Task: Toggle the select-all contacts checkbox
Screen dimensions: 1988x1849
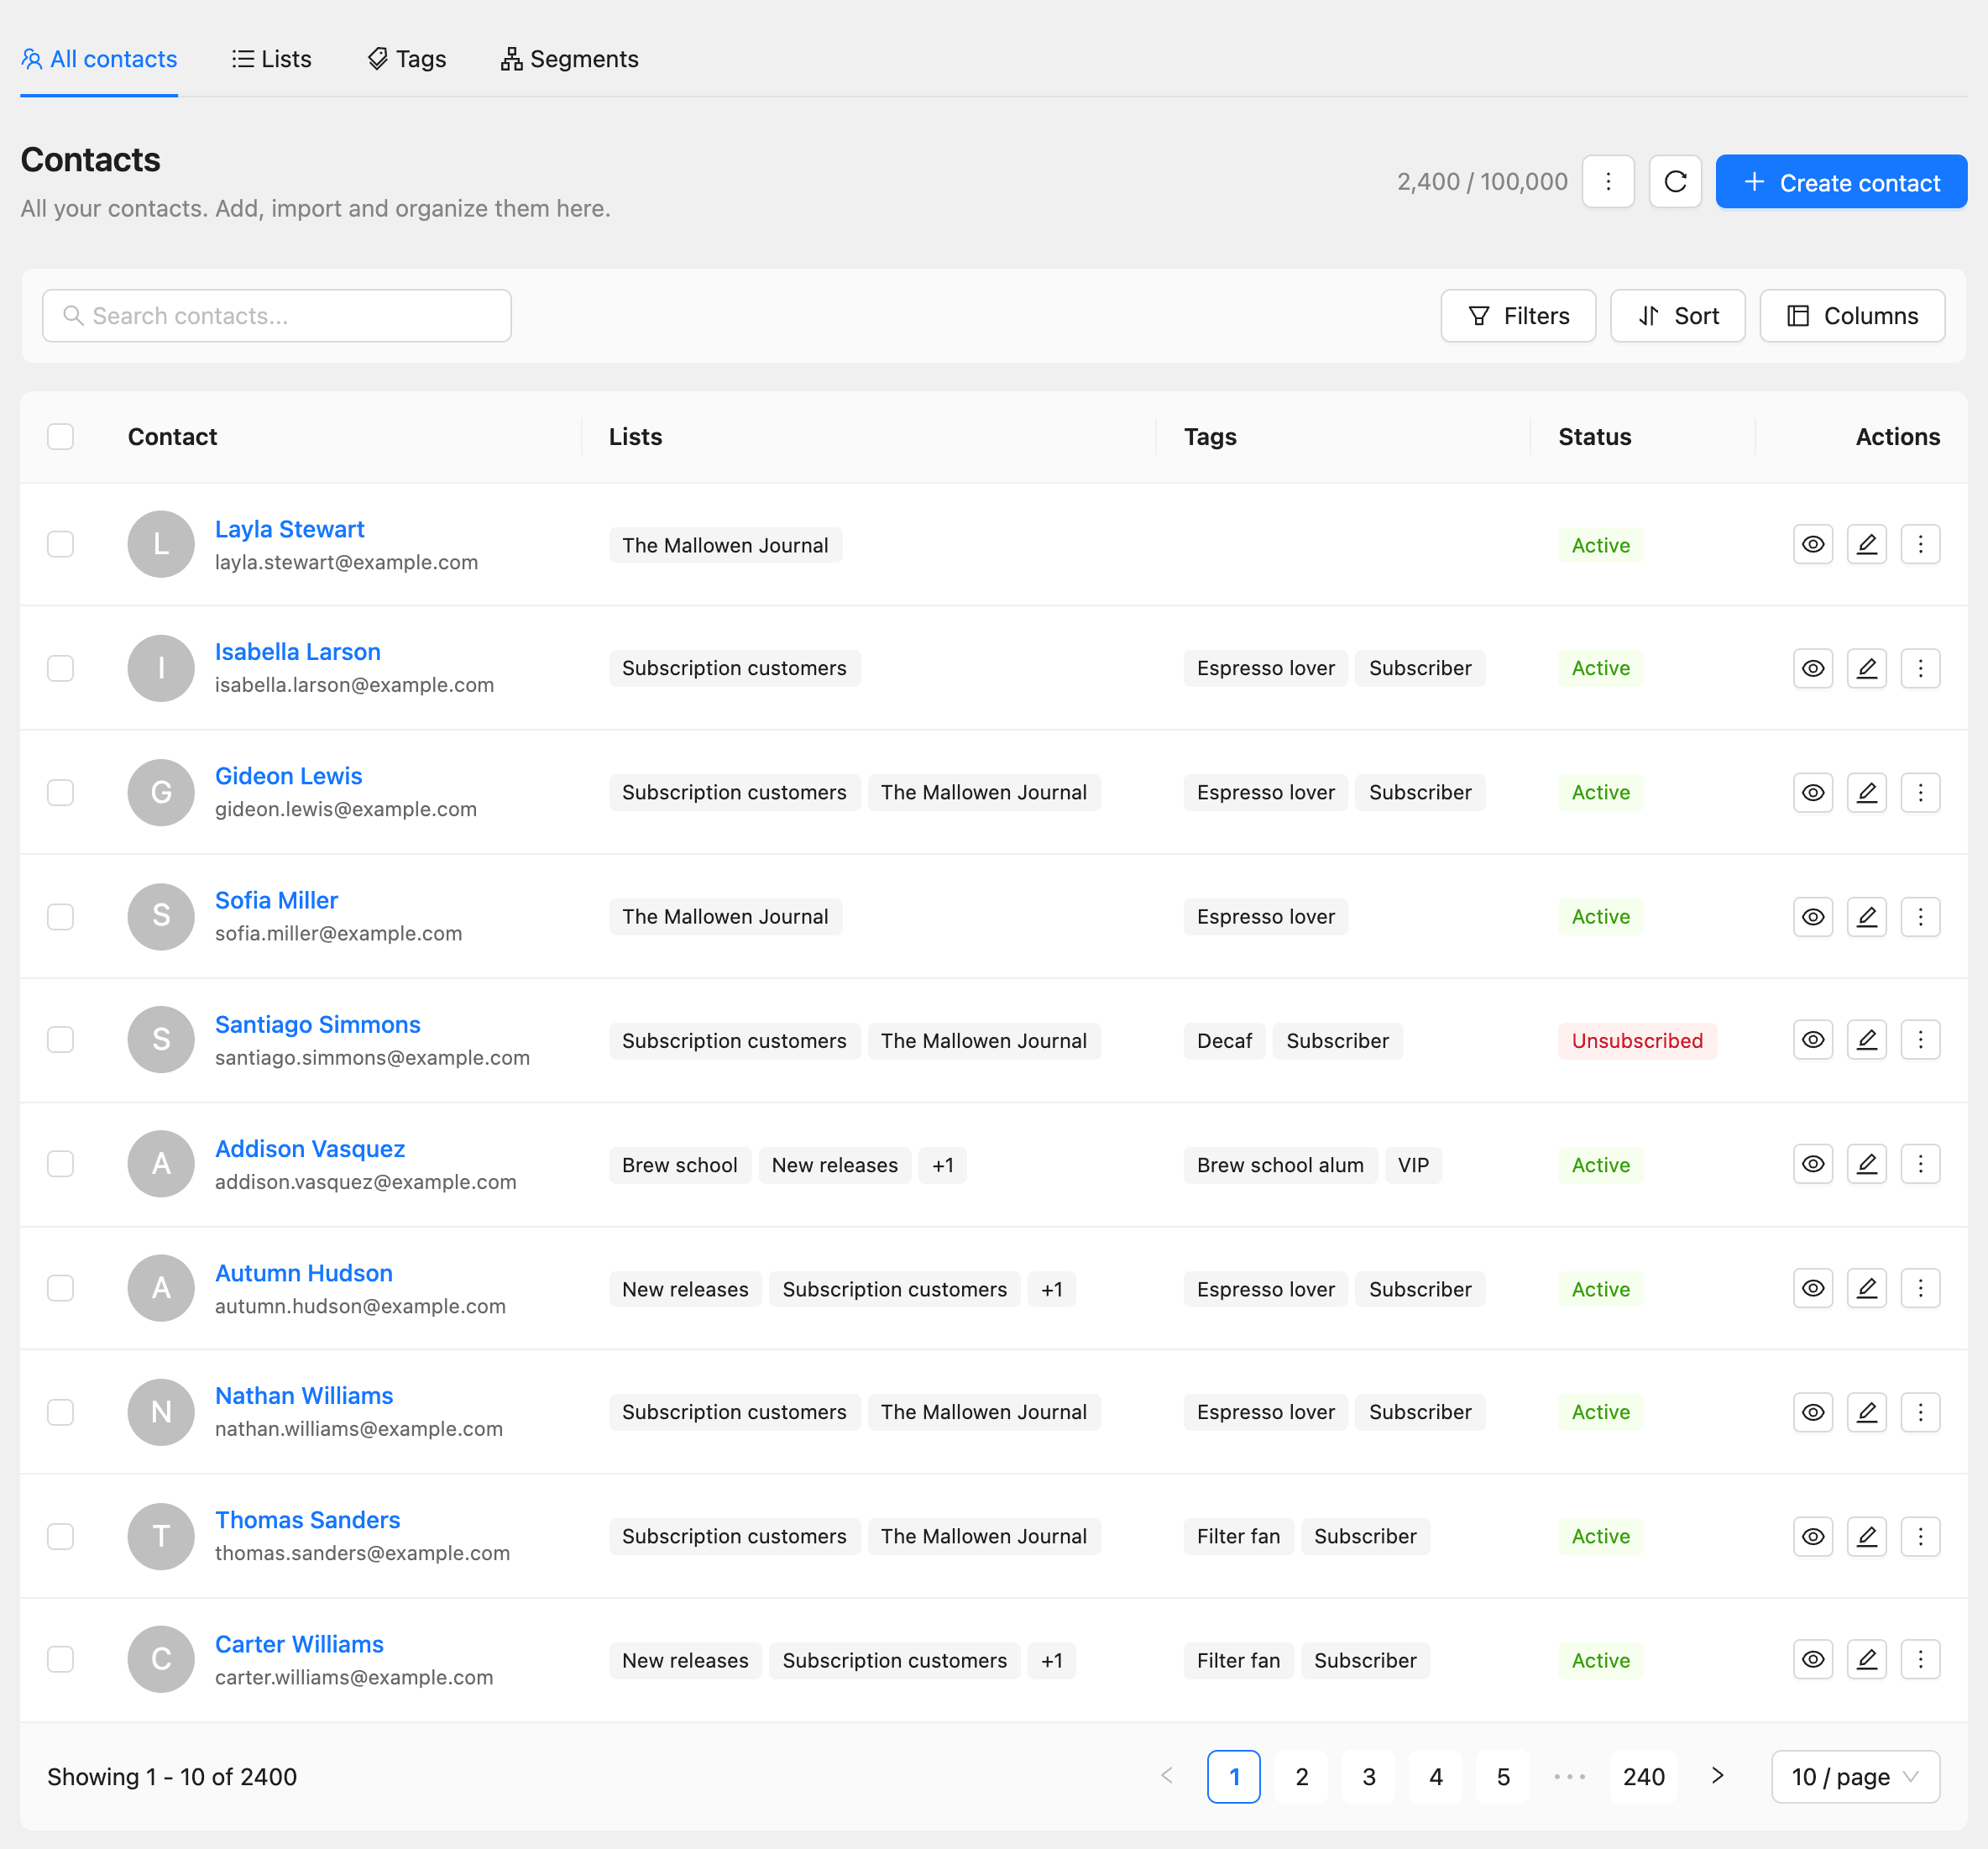Action: [61, 436]
